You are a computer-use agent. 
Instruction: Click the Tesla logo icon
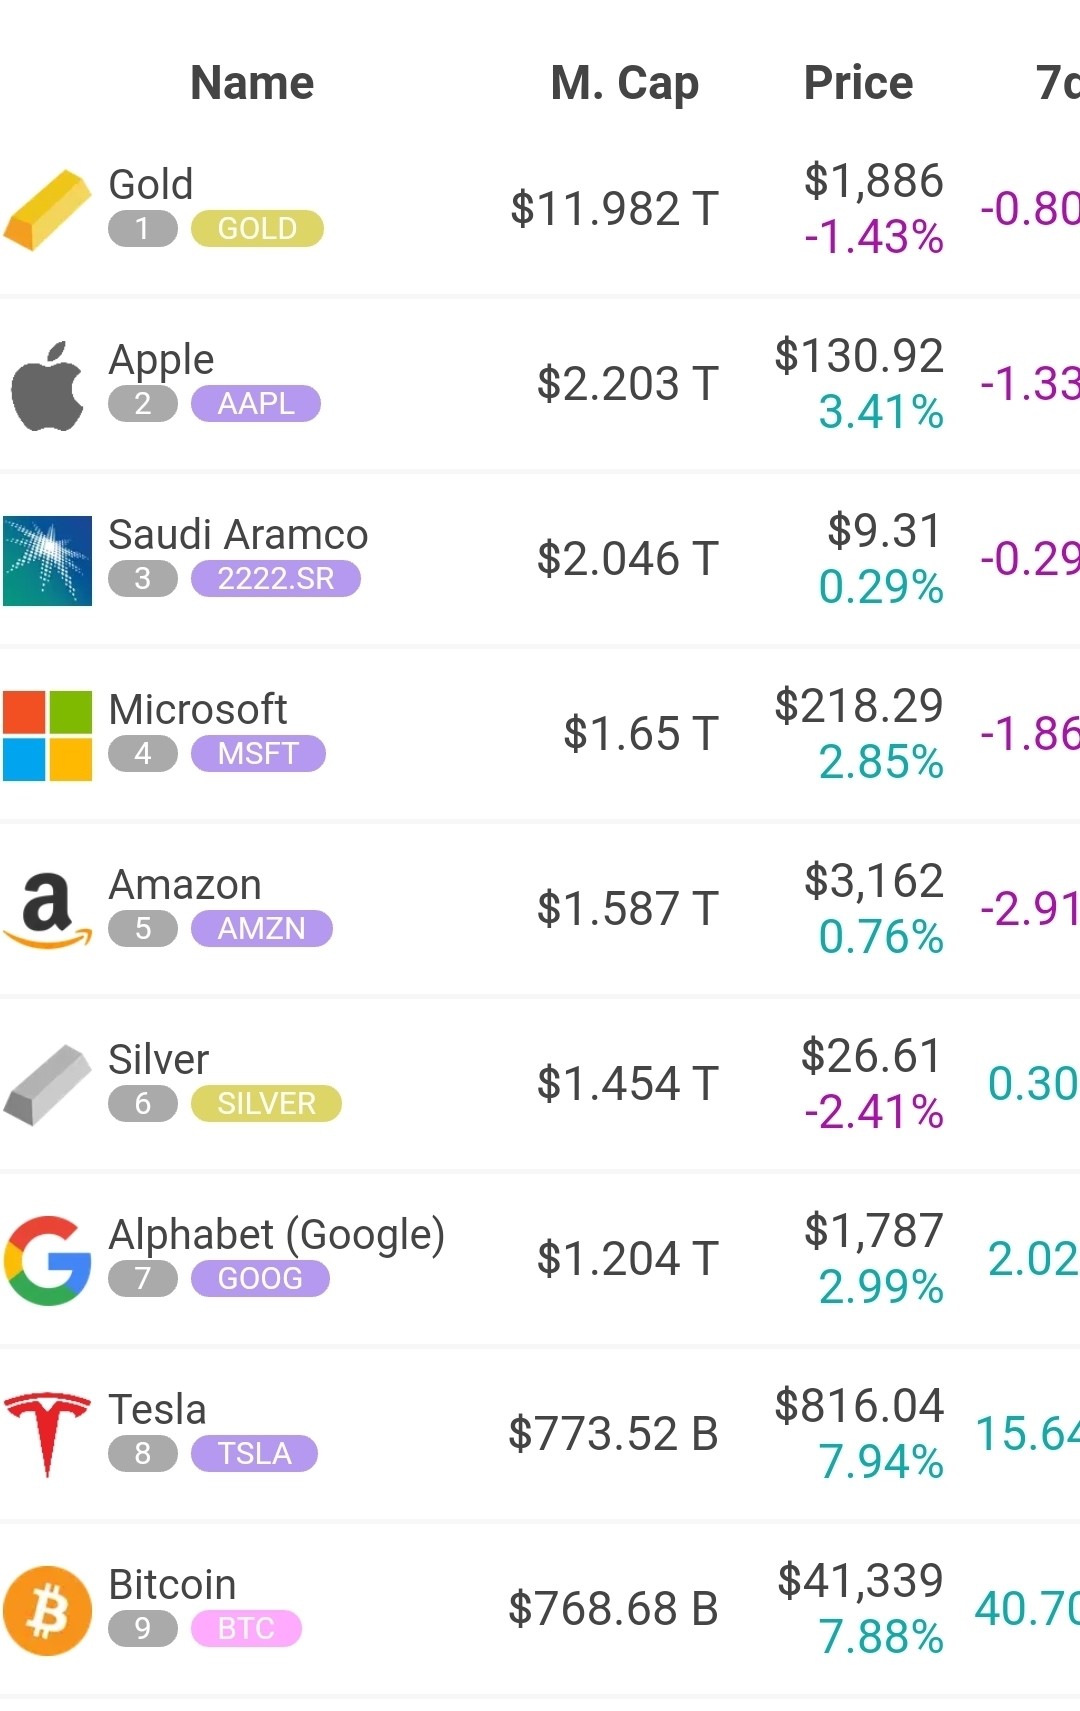tap(47, 1435)
